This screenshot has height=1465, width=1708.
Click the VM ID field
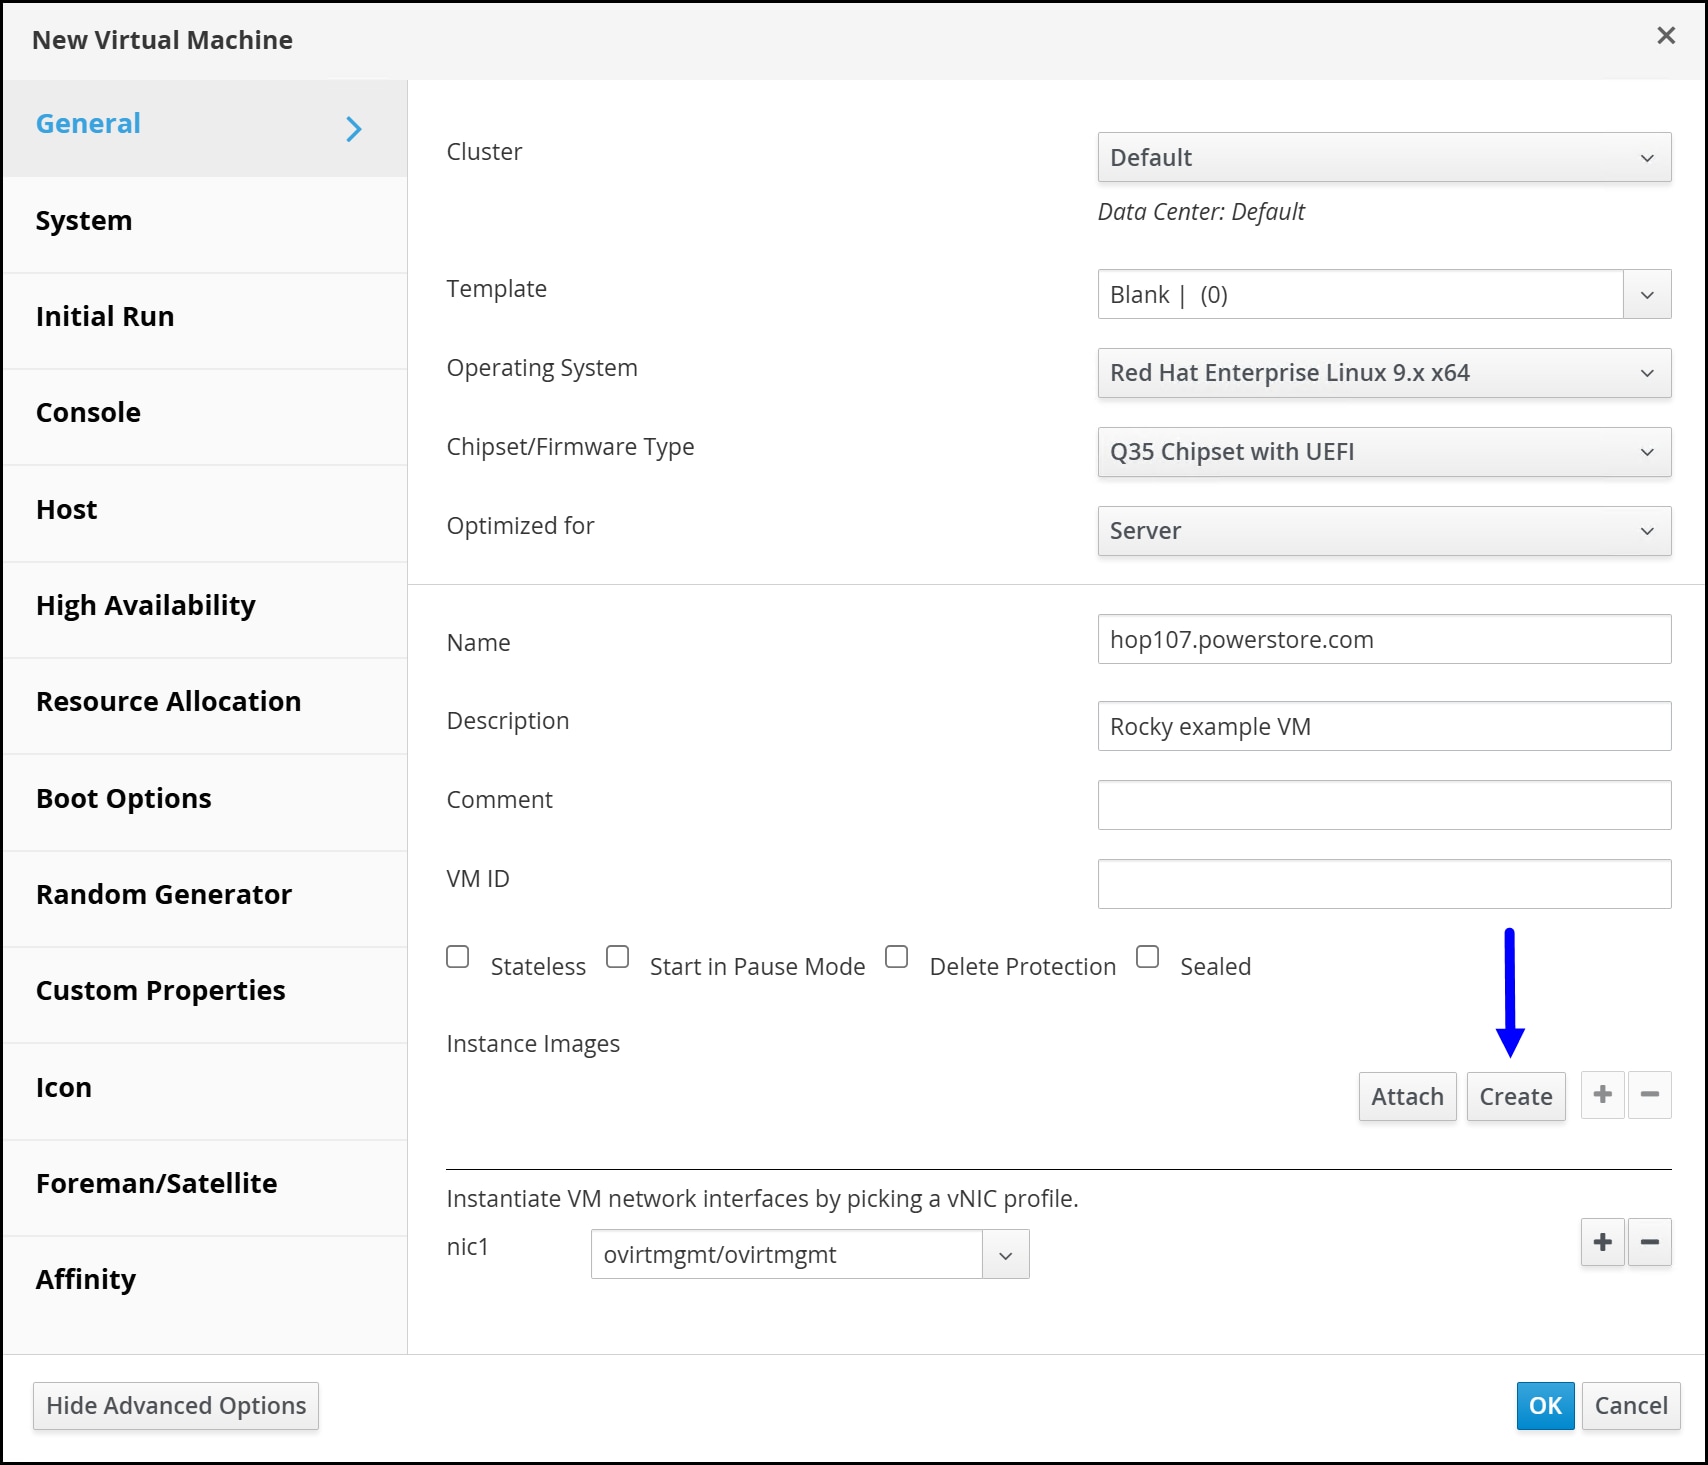pos(1384,884)
